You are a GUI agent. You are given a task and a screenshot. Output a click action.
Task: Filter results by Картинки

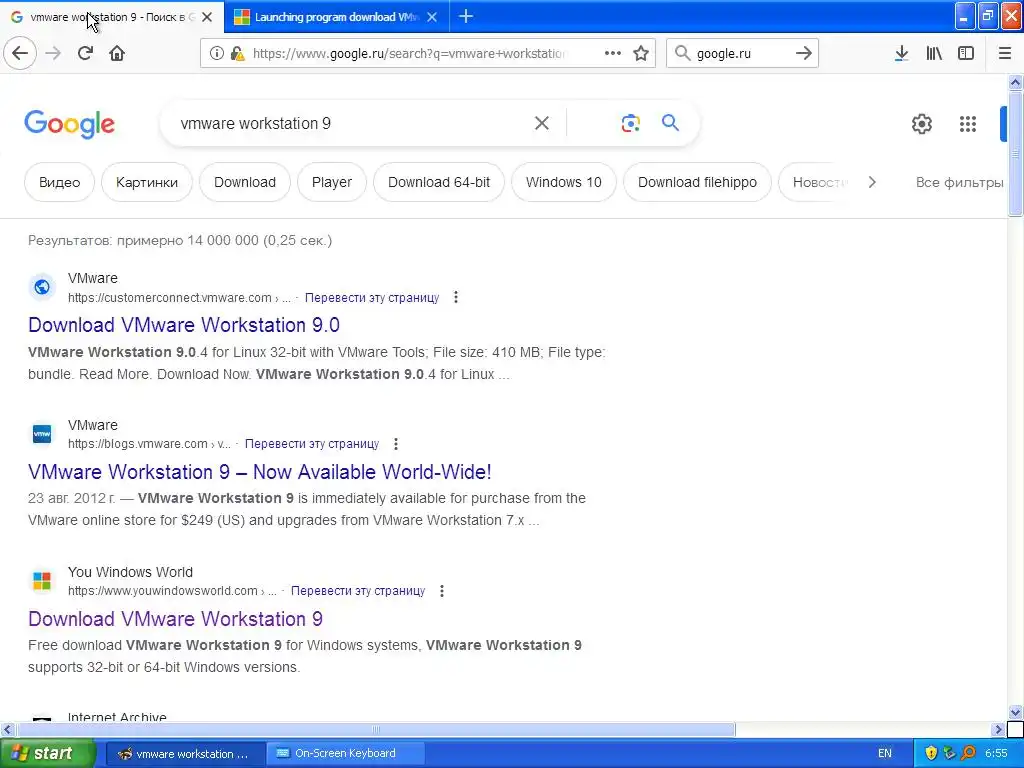(147, 182)
